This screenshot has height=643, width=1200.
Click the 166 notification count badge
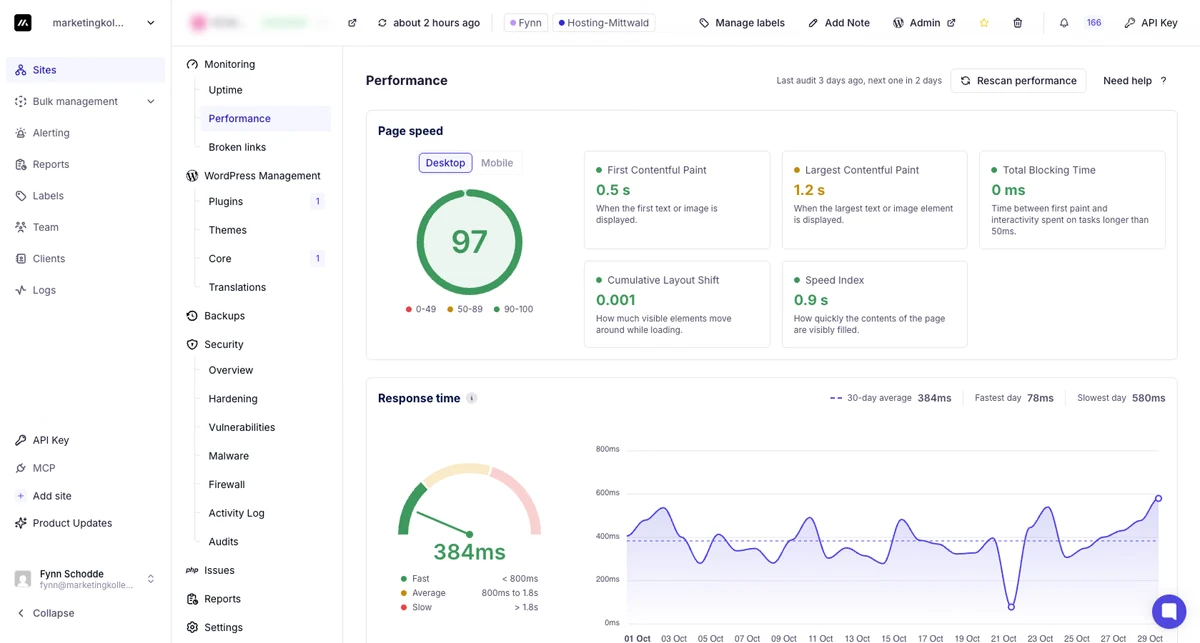point(1094,23)
